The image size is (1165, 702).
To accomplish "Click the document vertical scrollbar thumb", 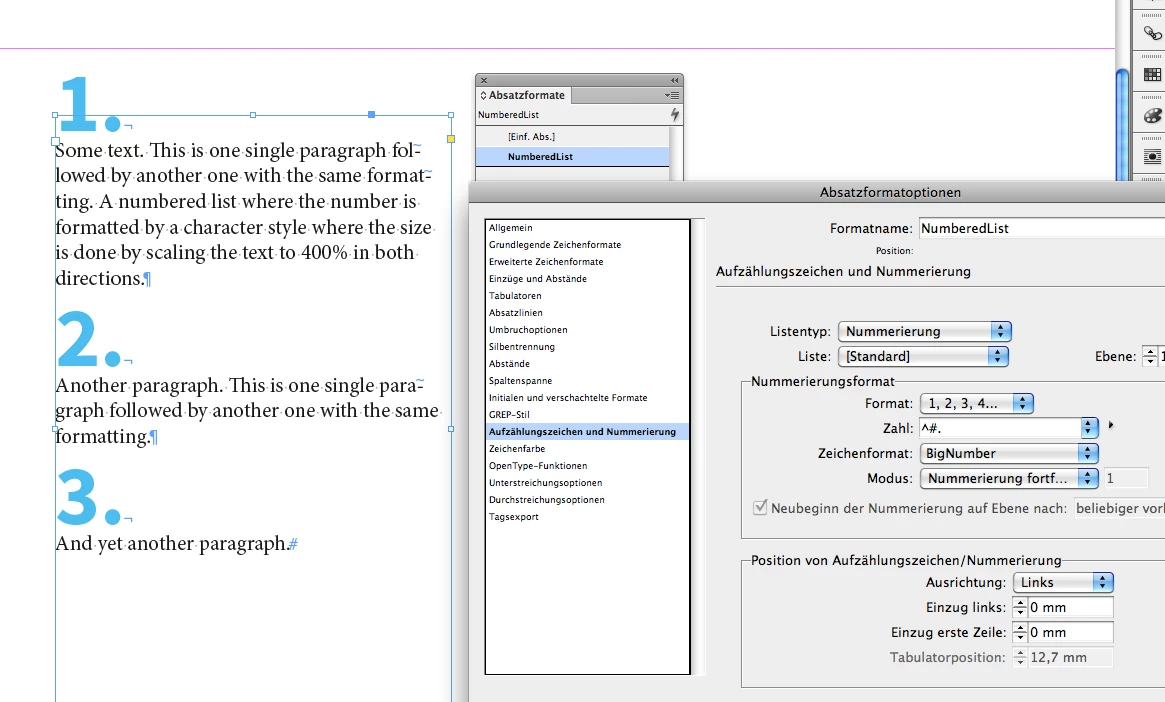I will coord(1122,123).
